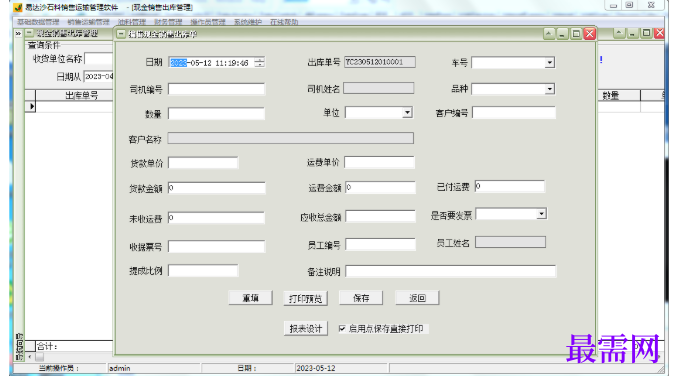Maximize the sales order dialog
This screenshot has width=678, height=380.
pyautogui.click(x=576, y=34)
